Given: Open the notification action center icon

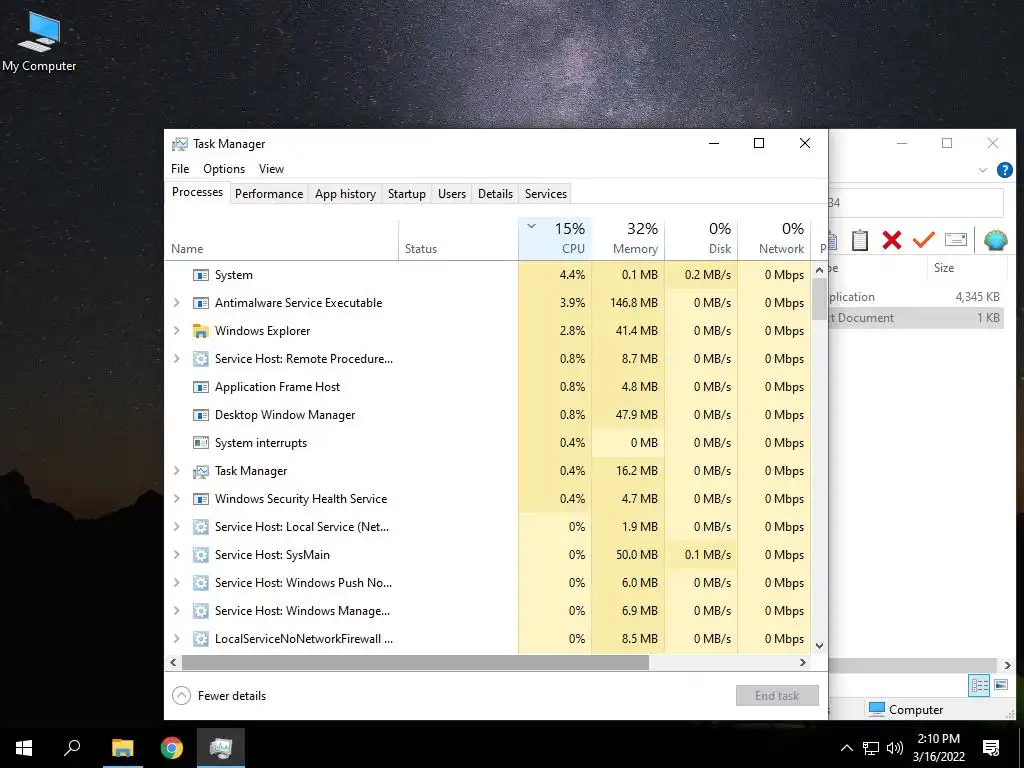Looking at the screenshot, I should coord(991,748).
